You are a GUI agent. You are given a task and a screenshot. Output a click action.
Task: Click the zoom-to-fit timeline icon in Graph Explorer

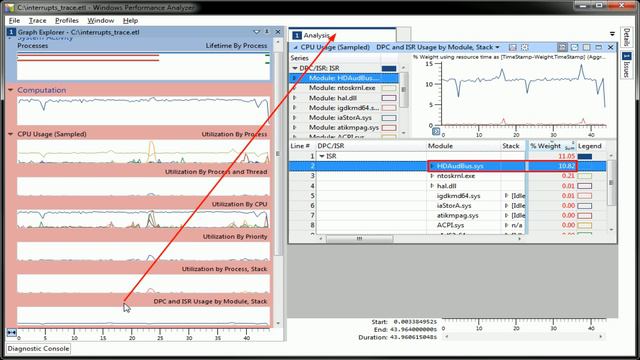pos(11,333)
